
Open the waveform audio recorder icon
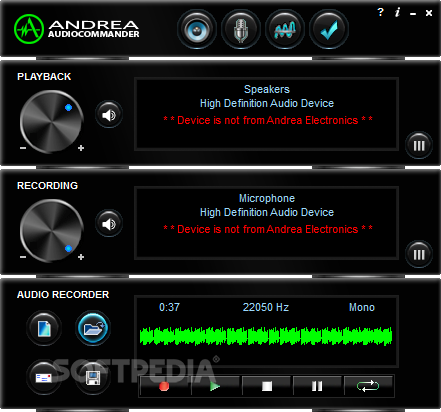pos(285,29)
